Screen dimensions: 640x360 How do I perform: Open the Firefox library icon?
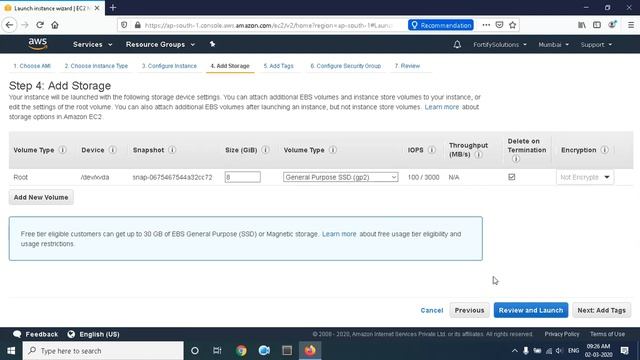tap(582, 25)
